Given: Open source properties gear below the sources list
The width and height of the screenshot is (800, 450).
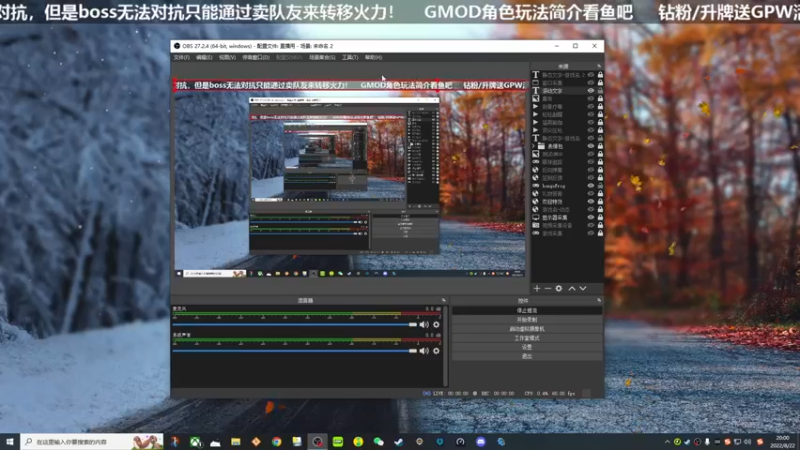Looking at the screenshot, I should 559,289.
